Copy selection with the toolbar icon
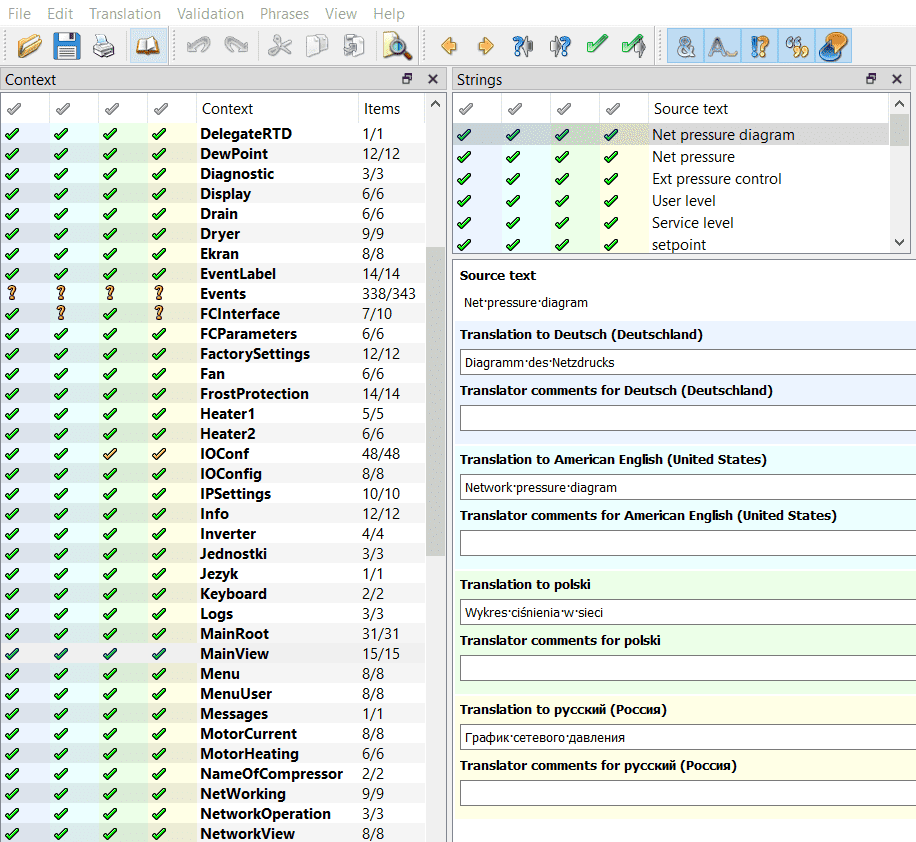Viewport: 916px width, 842px height. click(x=317, y=46)
